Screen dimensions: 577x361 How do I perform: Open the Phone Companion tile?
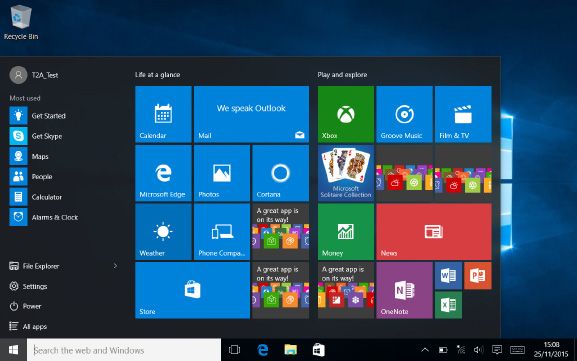pos(222,231)
